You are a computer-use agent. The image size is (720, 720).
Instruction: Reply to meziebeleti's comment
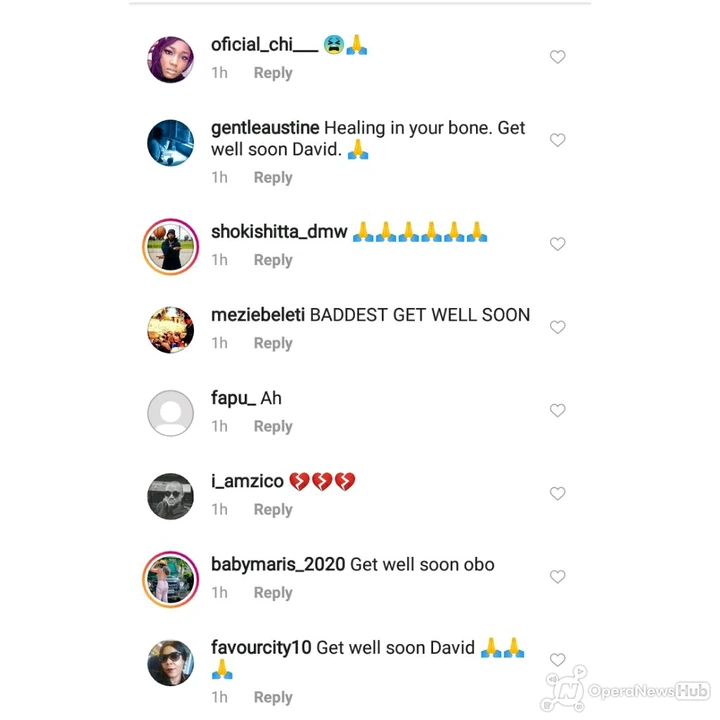click(273, 343)
